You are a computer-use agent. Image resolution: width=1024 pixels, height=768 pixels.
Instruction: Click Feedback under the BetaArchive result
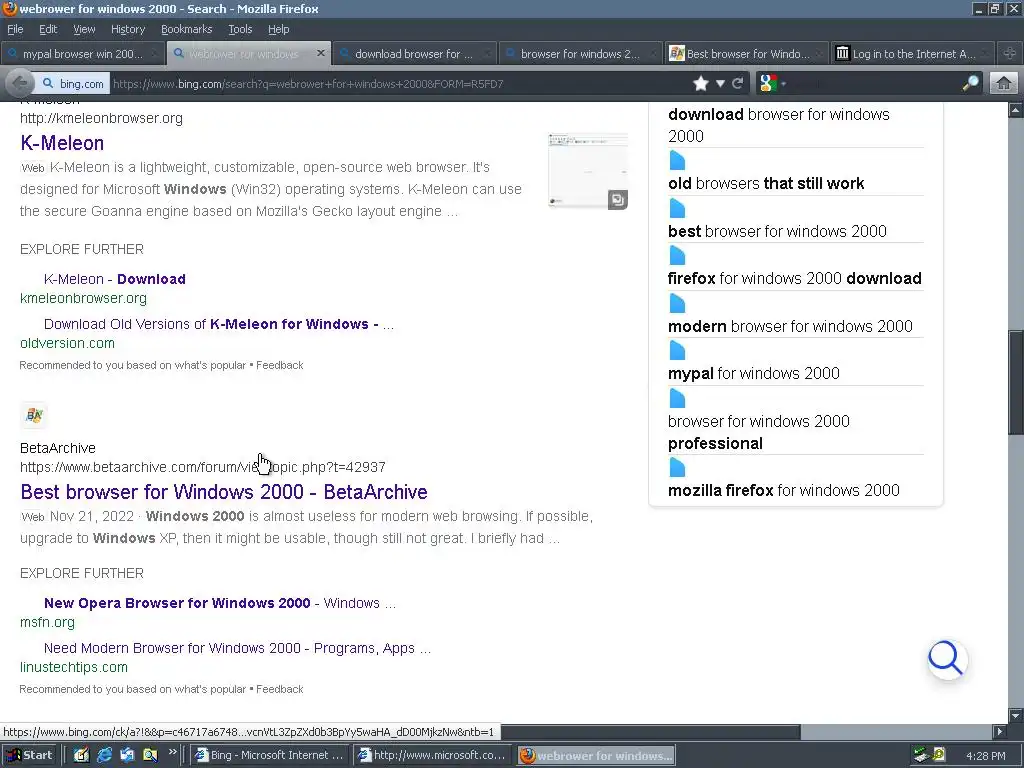pyautogui.click(x=280, y=689)
